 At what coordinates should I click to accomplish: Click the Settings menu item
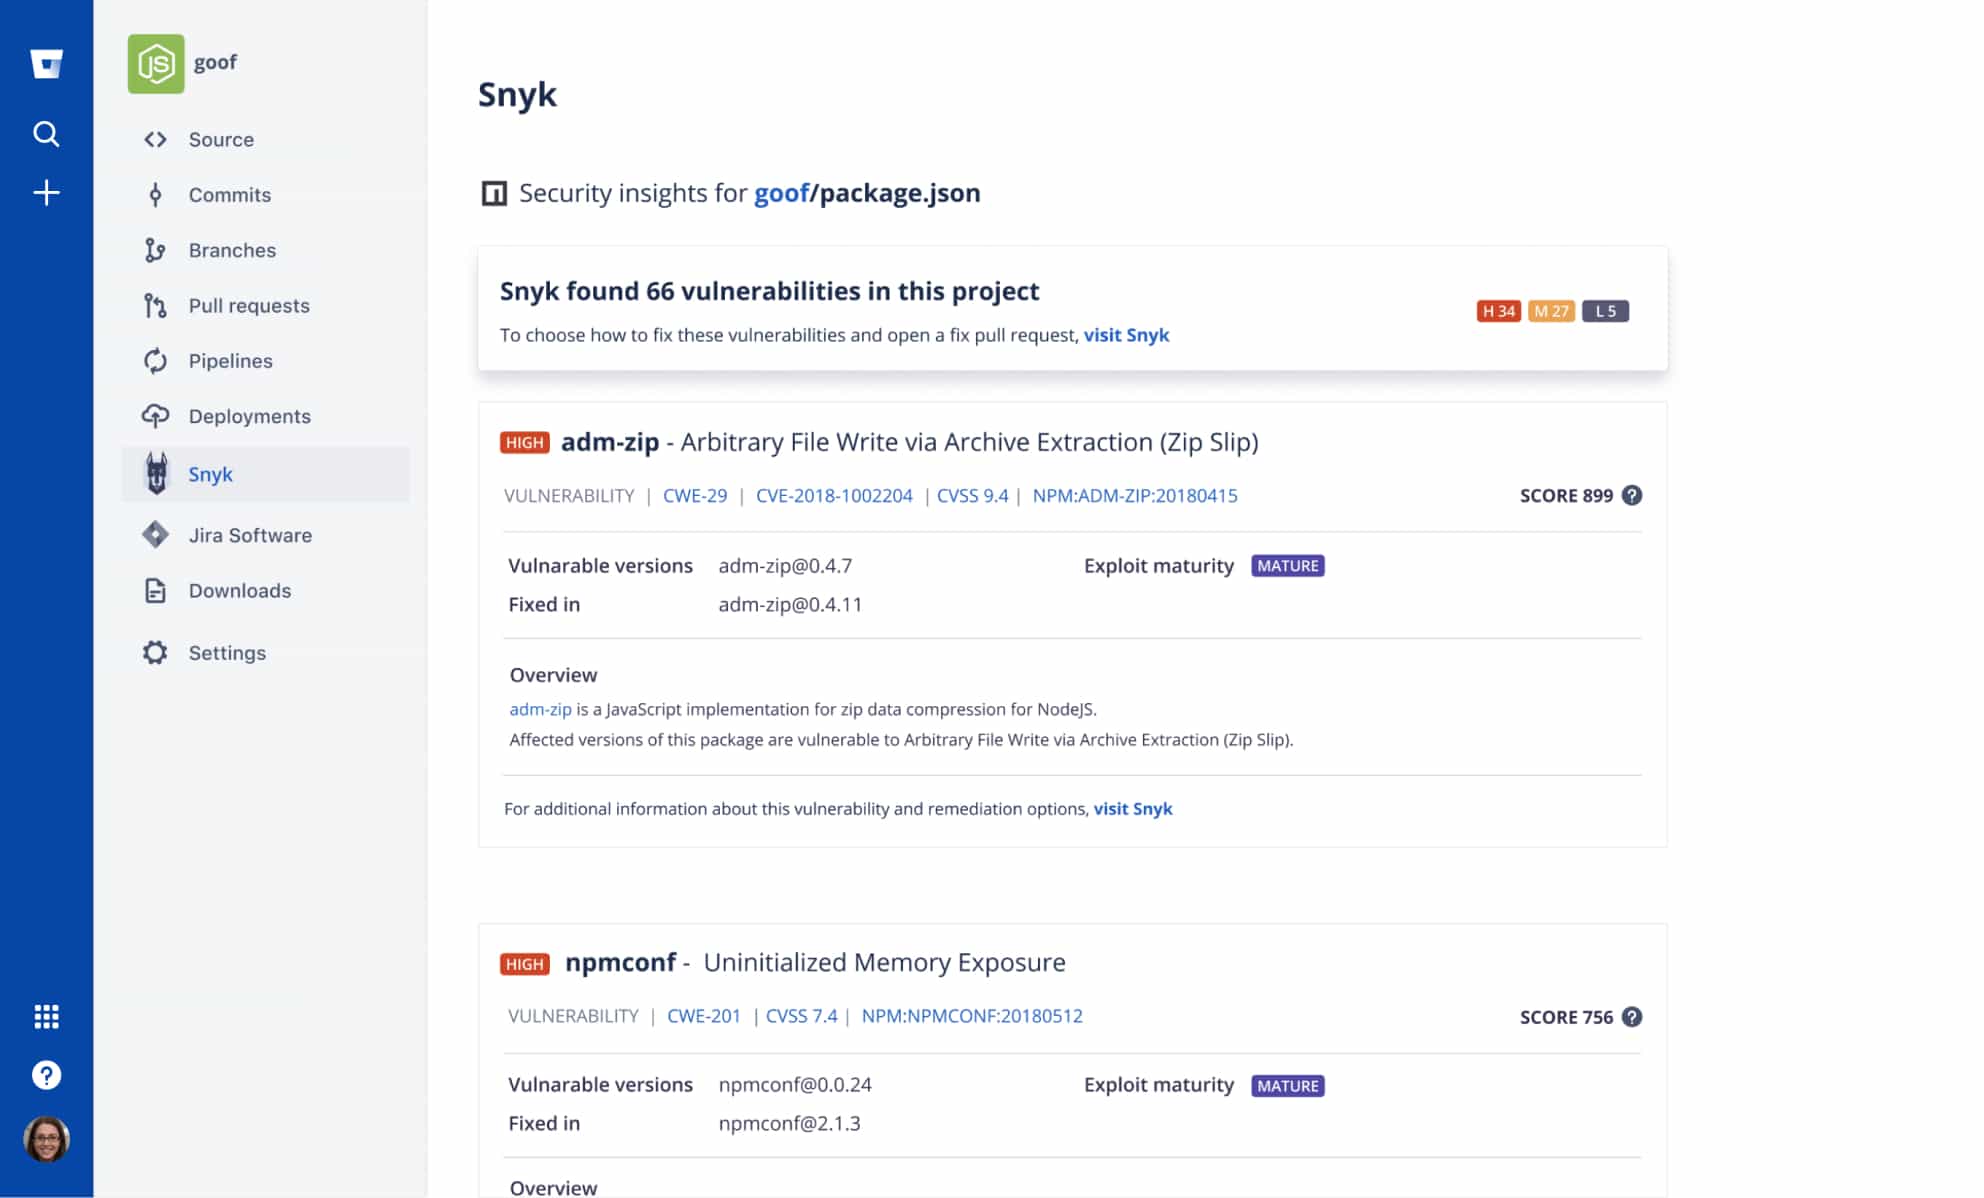[225, 652]
